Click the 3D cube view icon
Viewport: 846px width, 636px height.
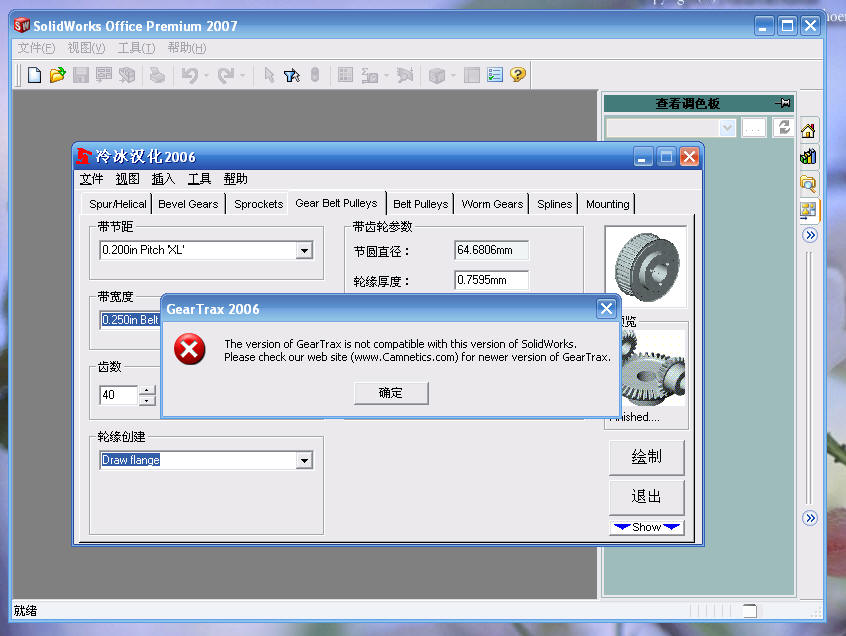point(436,75)
